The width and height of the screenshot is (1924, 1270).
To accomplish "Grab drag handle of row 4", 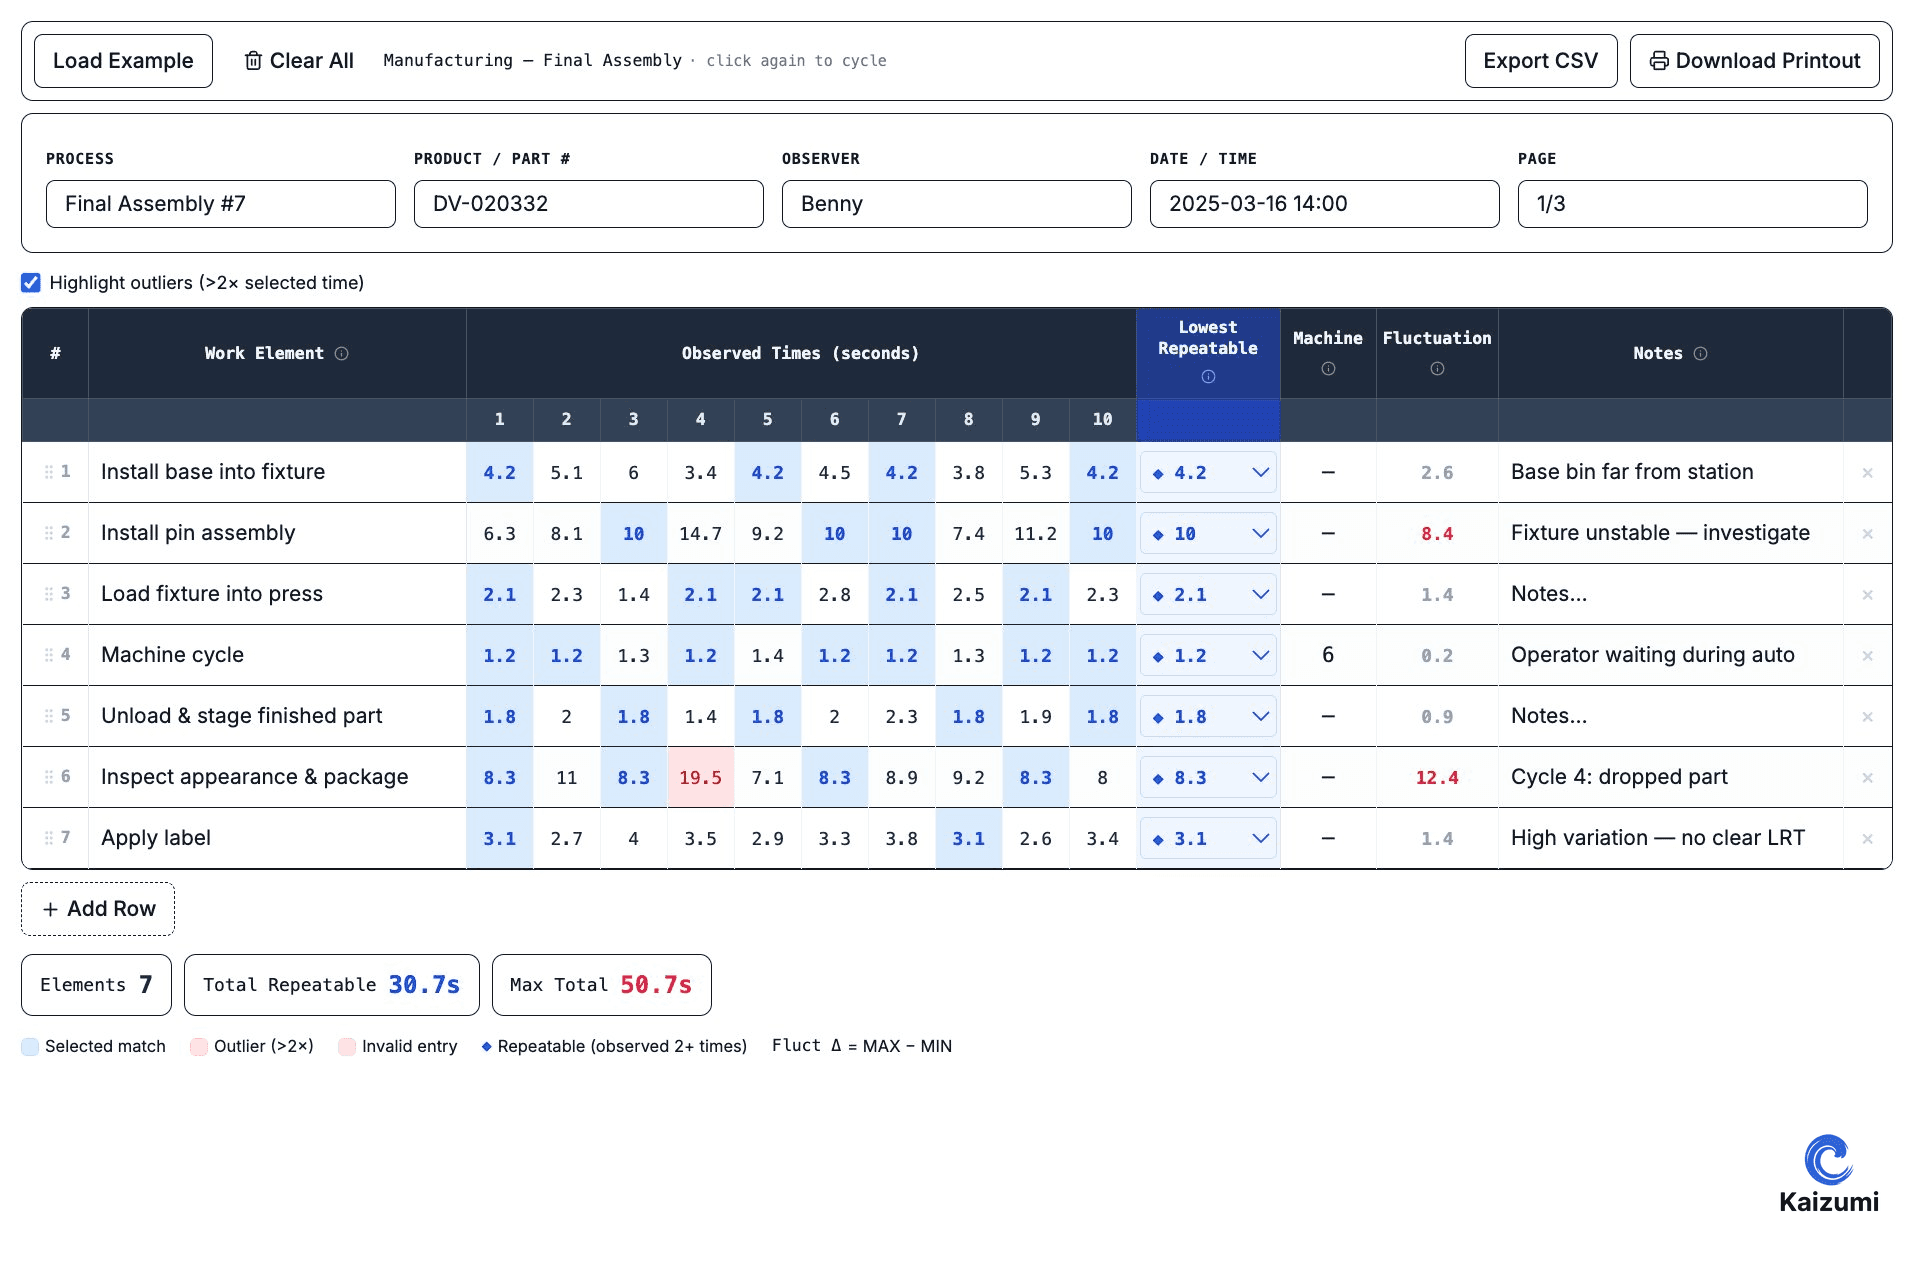I will [48, 655].
